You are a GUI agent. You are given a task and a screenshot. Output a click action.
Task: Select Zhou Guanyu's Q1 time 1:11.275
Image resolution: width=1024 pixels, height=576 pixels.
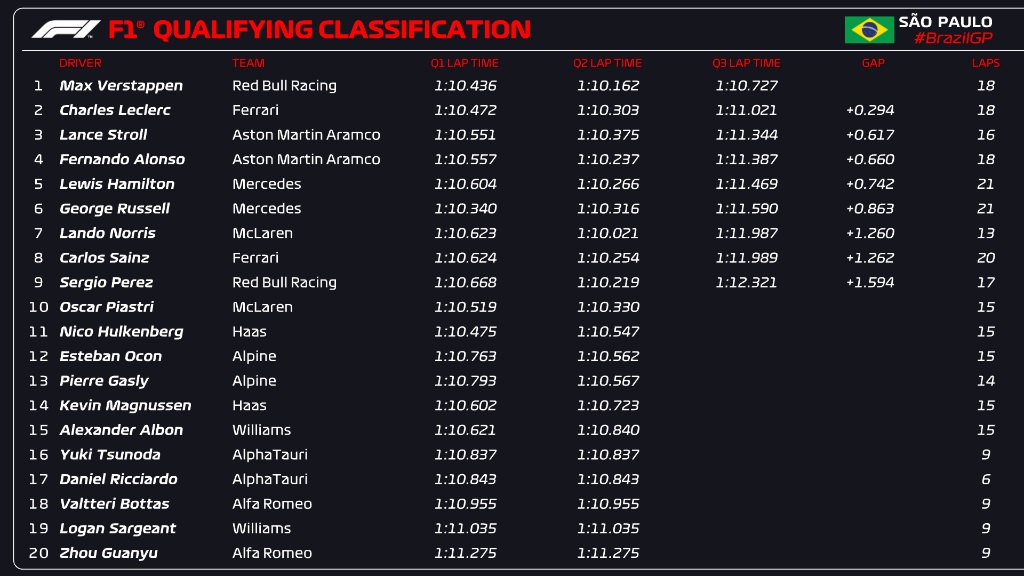pos(465,553)
